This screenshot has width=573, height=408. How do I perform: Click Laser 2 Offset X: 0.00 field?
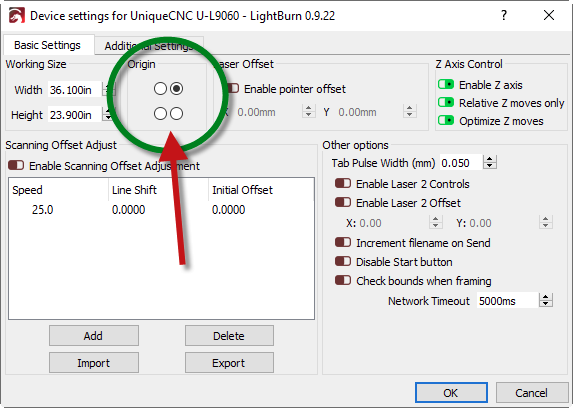(x=393, y=223)
